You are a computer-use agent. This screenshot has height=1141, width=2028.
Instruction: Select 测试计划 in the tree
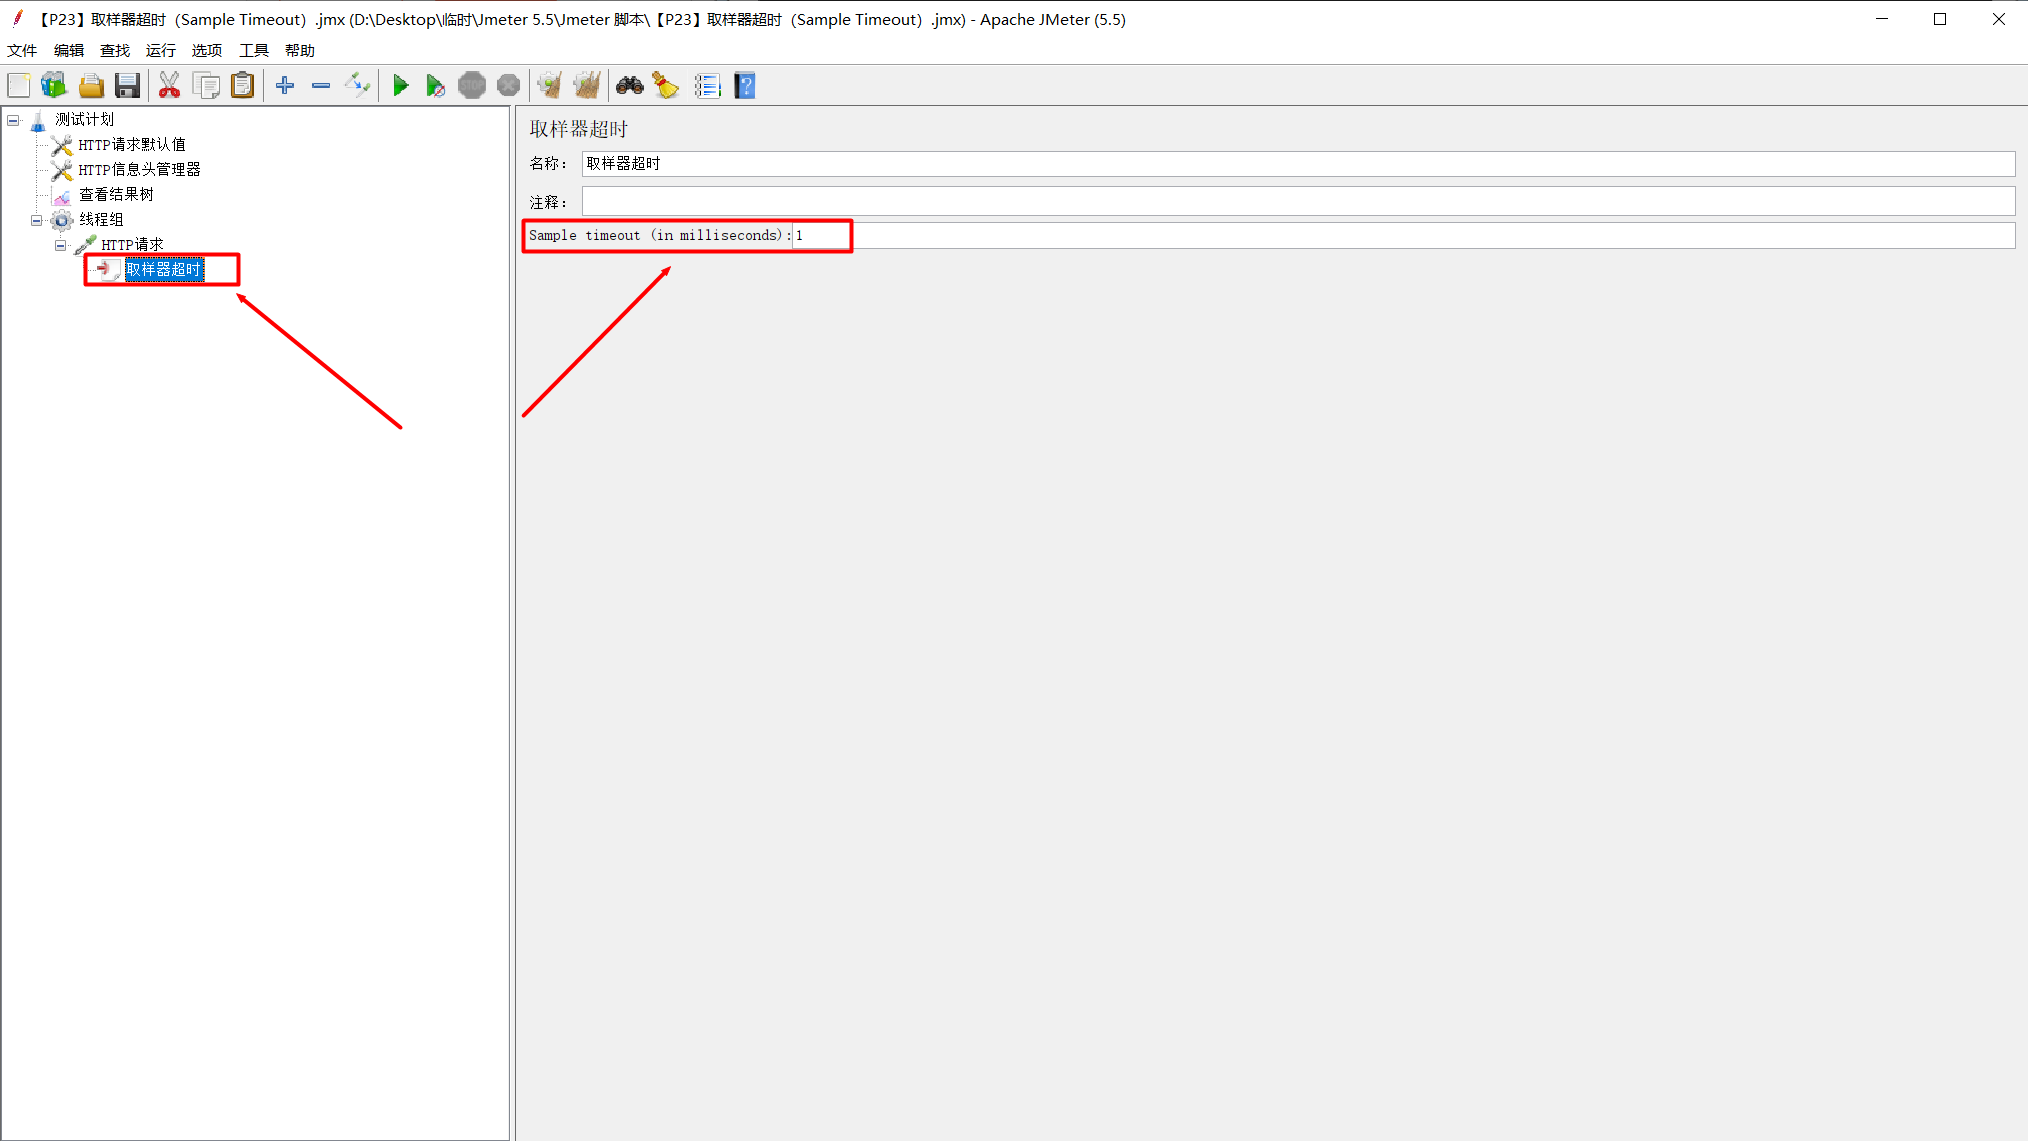pyautogui.click(x=84, y=120)
